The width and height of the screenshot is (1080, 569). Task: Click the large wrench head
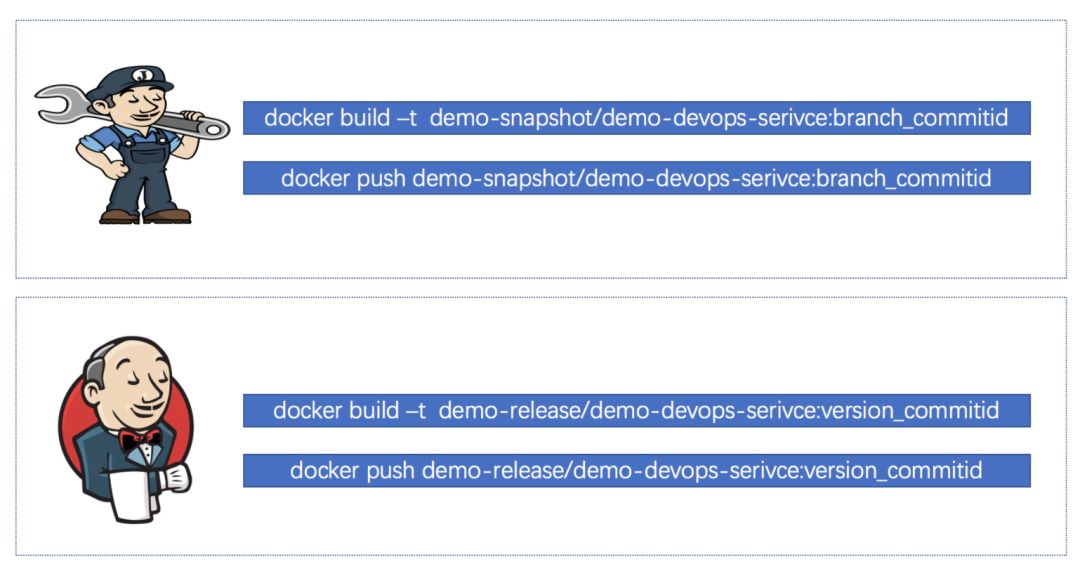pos(57,101)
